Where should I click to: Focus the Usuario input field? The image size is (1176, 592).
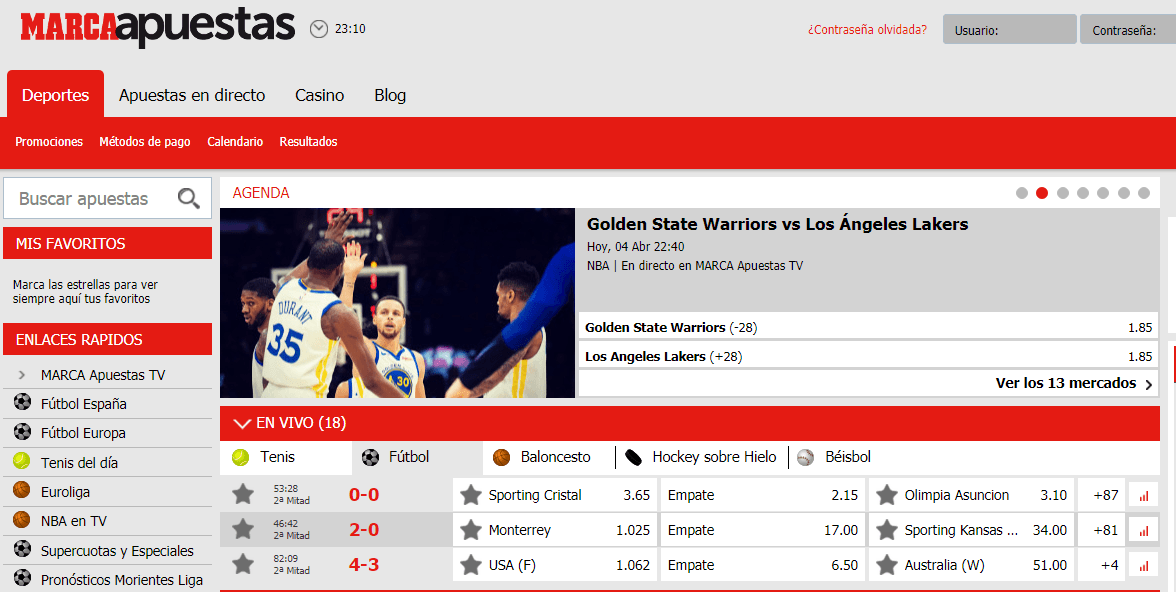(1010, 29)
